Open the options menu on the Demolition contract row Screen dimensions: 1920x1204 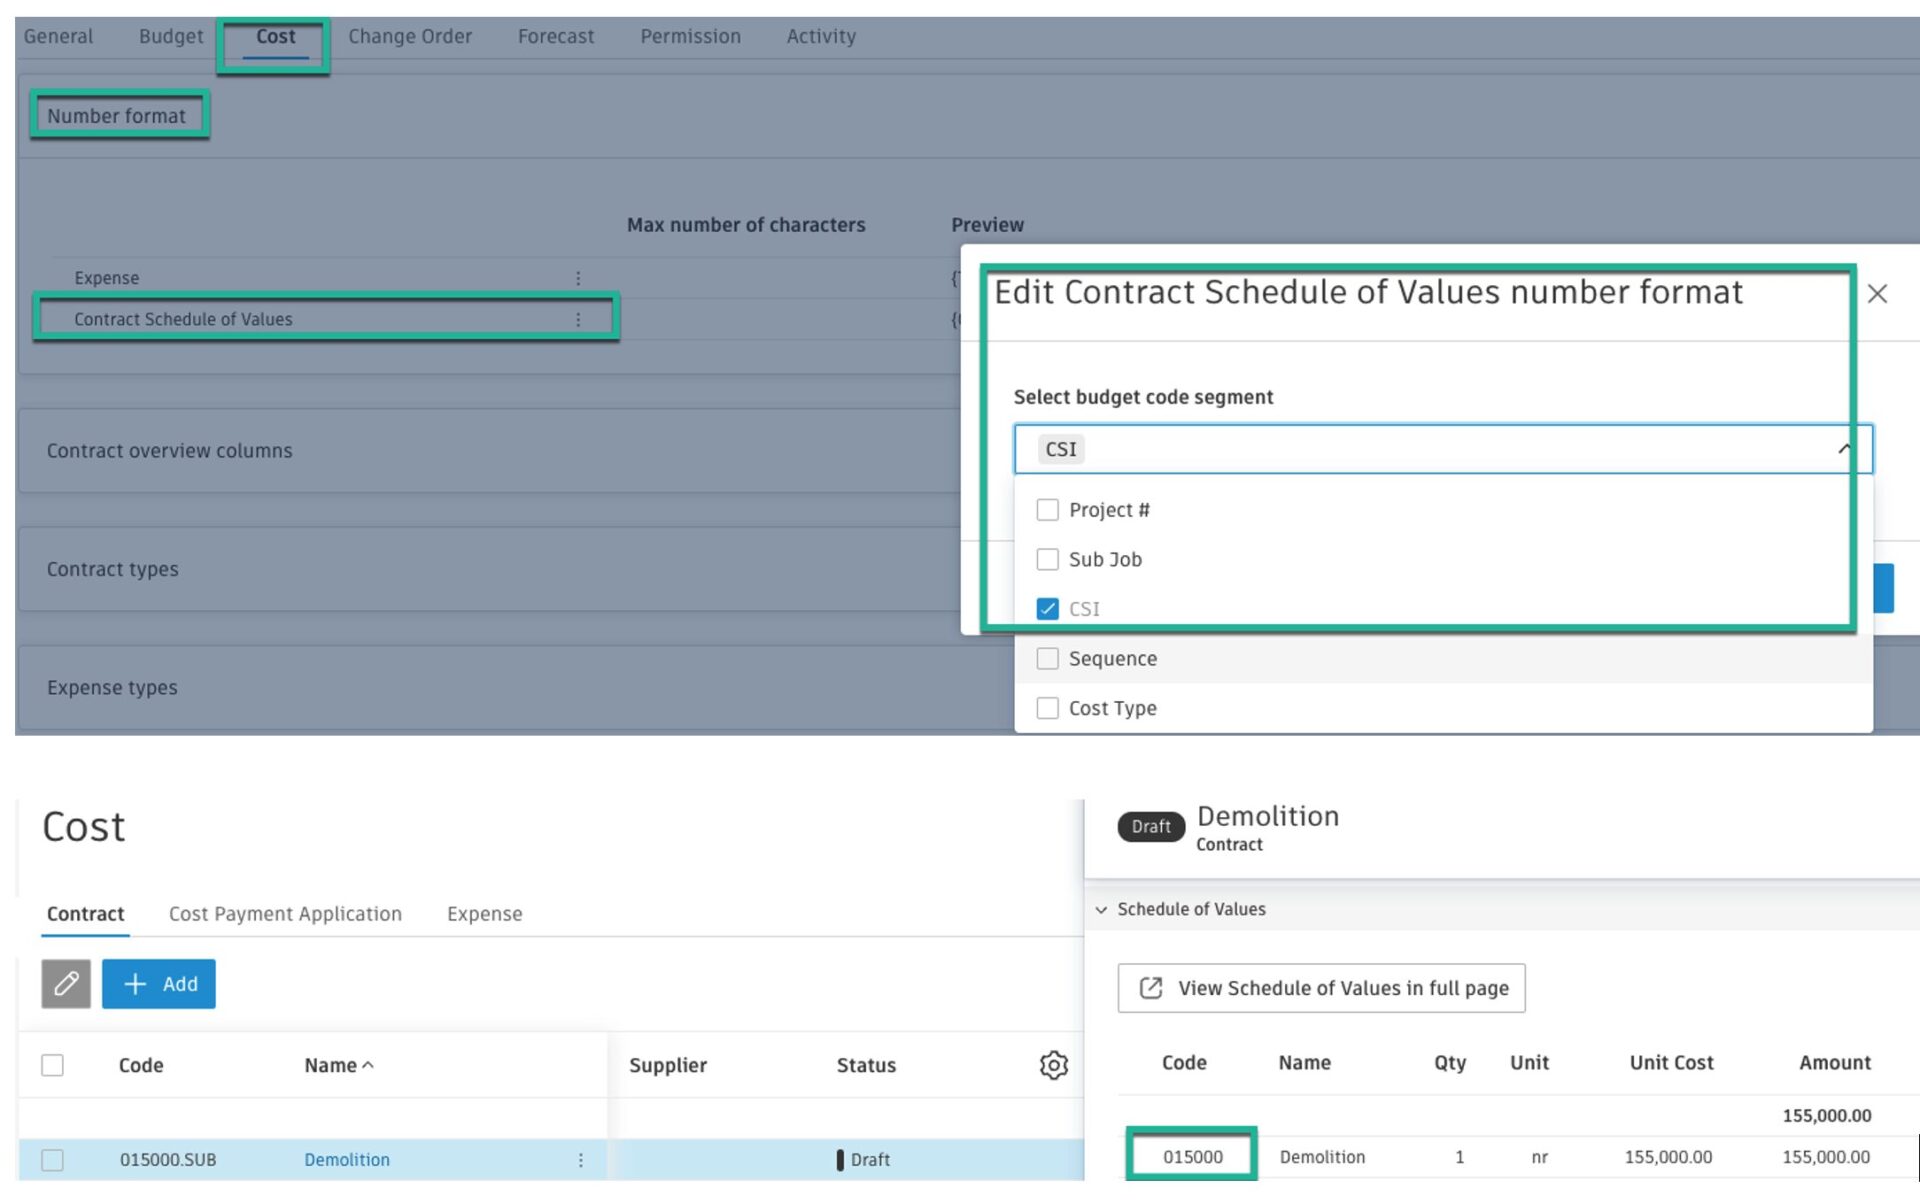pyautogui.click(x=580, y=1159)
